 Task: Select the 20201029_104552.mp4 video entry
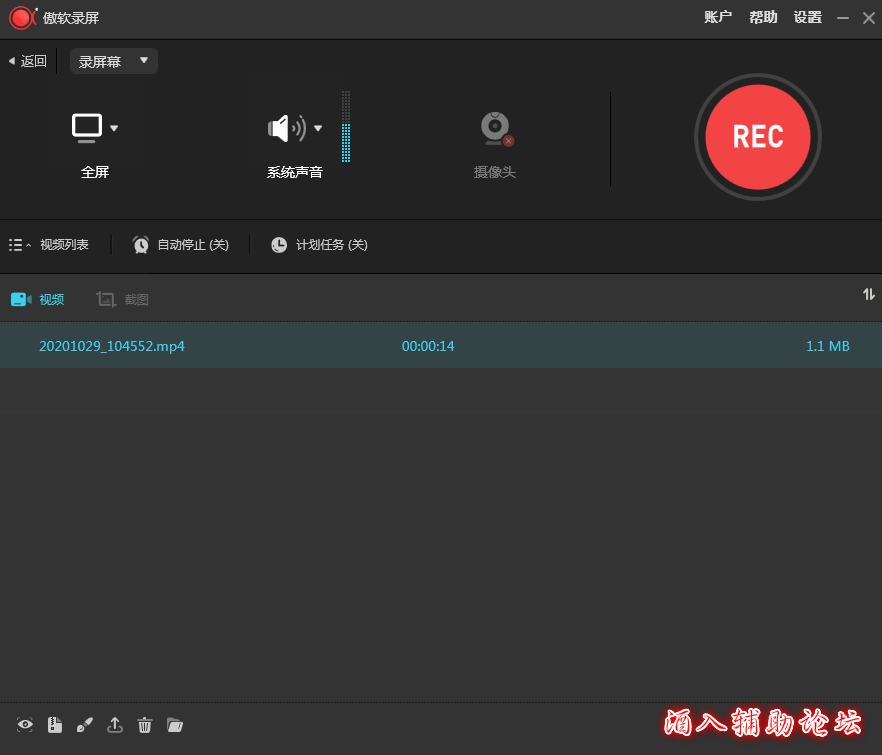click(112, 346)
